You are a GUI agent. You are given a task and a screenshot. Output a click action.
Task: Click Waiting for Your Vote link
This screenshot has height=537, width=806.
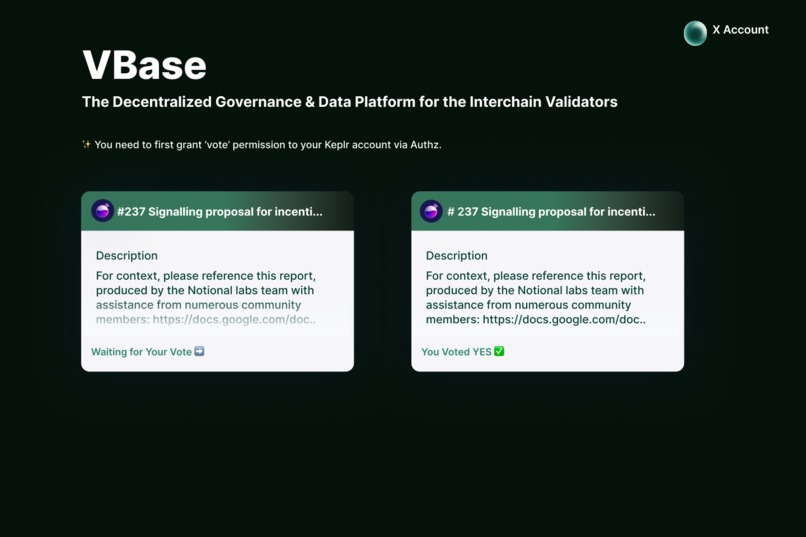point(141,351)
